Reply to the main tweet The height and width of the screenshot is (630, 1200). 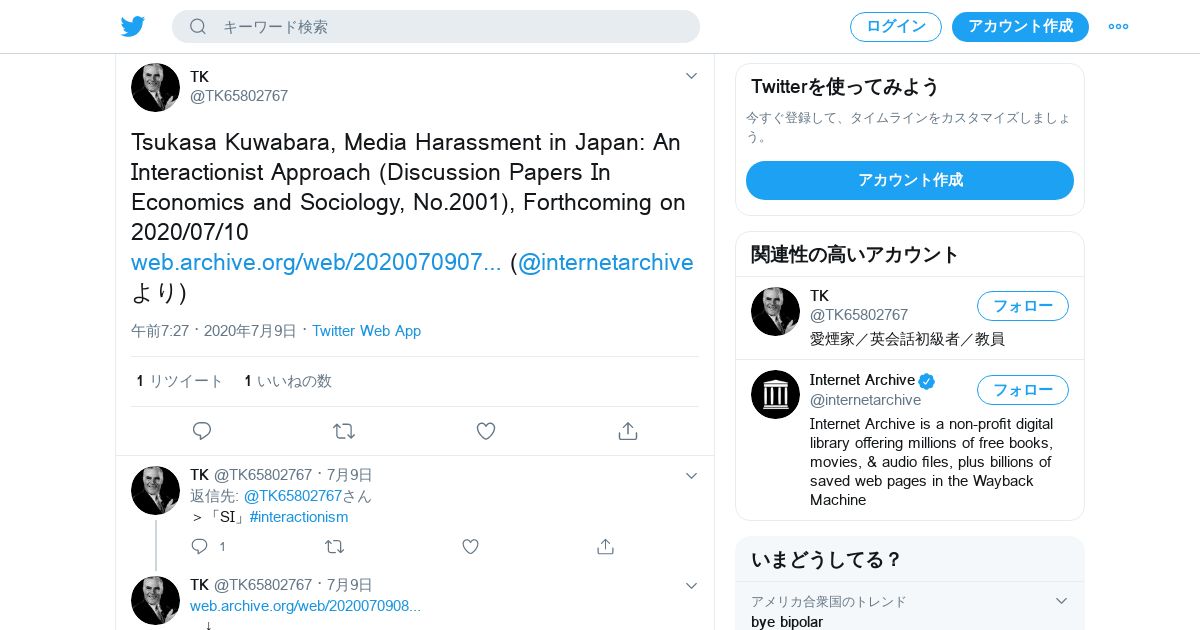[x=202, y=431]
